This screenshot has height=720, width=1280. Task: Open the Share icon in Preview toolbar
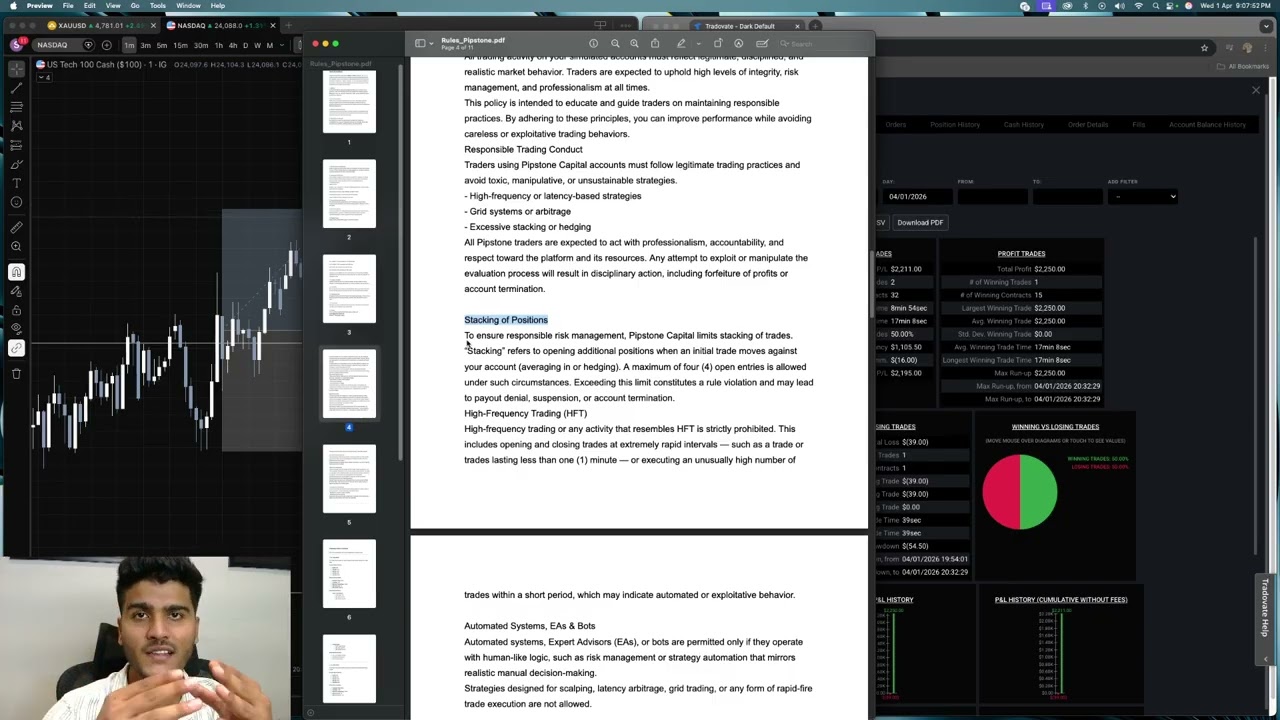coord(655,44)
